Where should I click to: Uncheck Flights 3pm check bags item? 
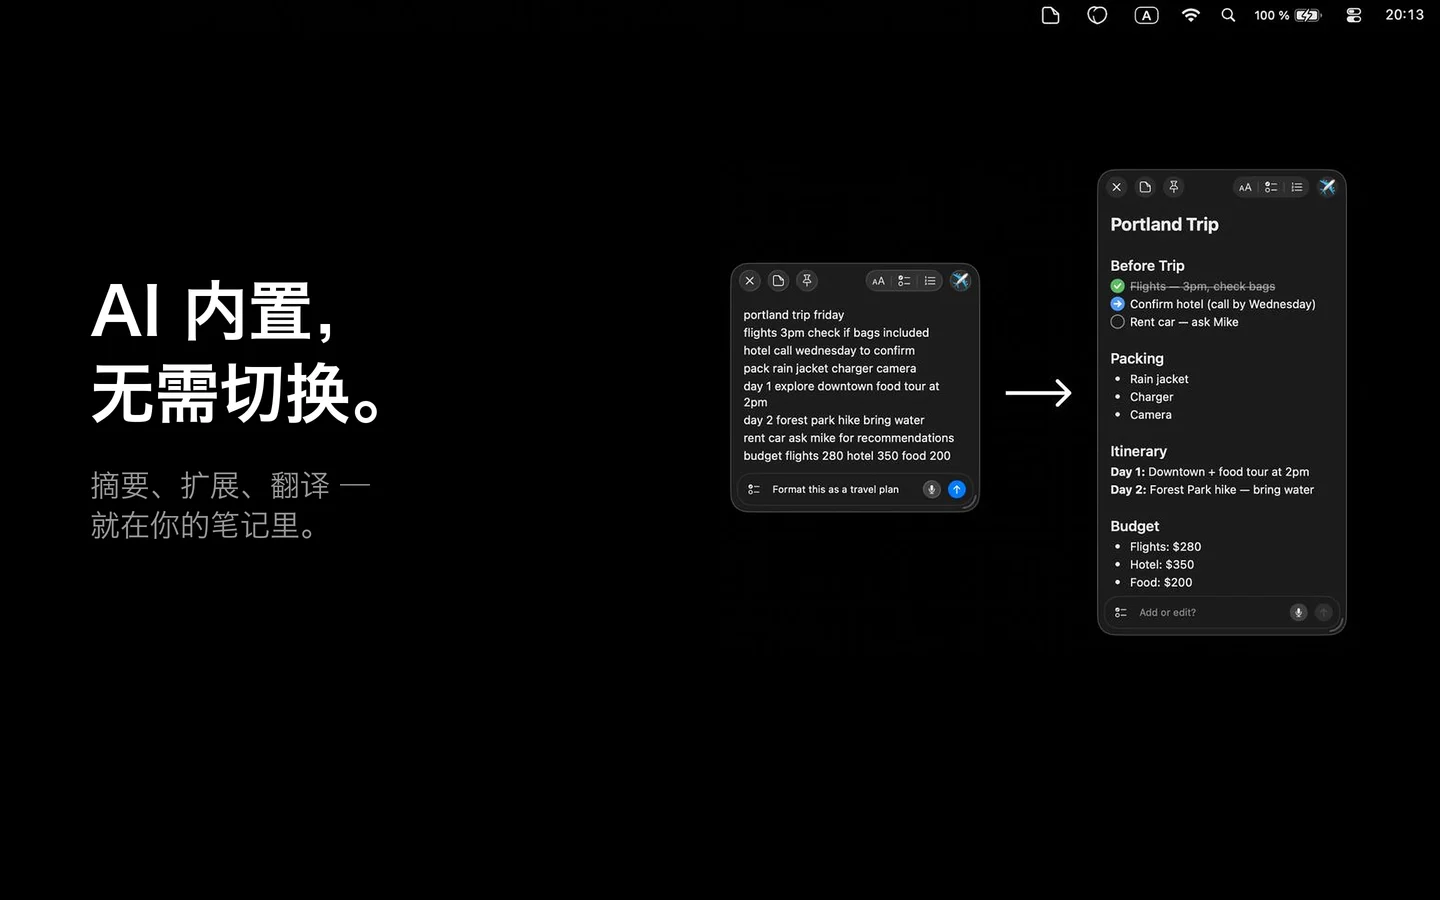point(1117,286)
